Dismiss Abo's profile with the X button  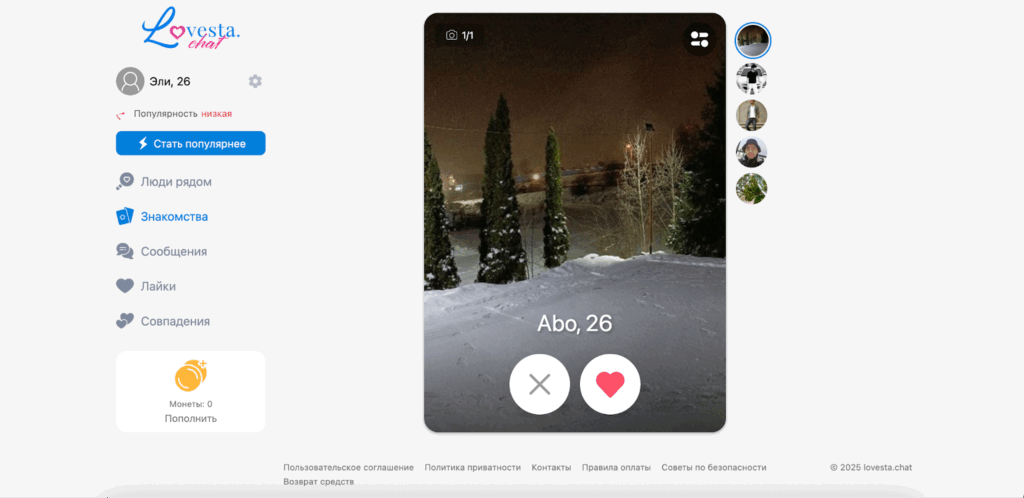click(x=539, y=384)
